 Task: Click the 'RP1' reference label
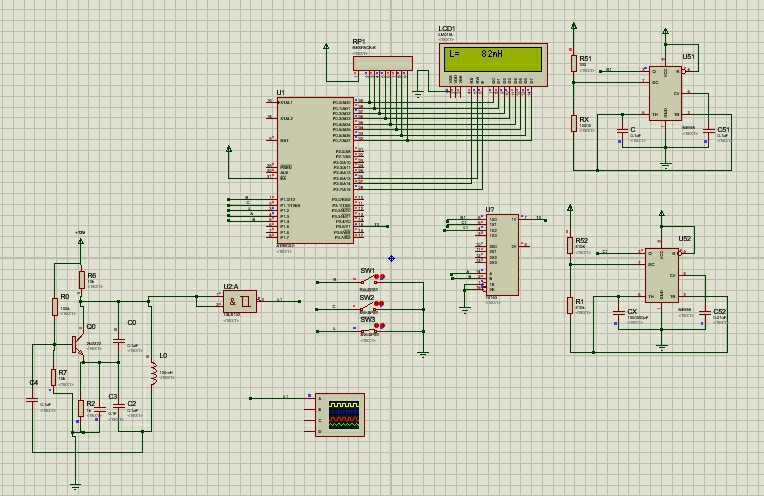pyautogui.click(x=359, y=42)
